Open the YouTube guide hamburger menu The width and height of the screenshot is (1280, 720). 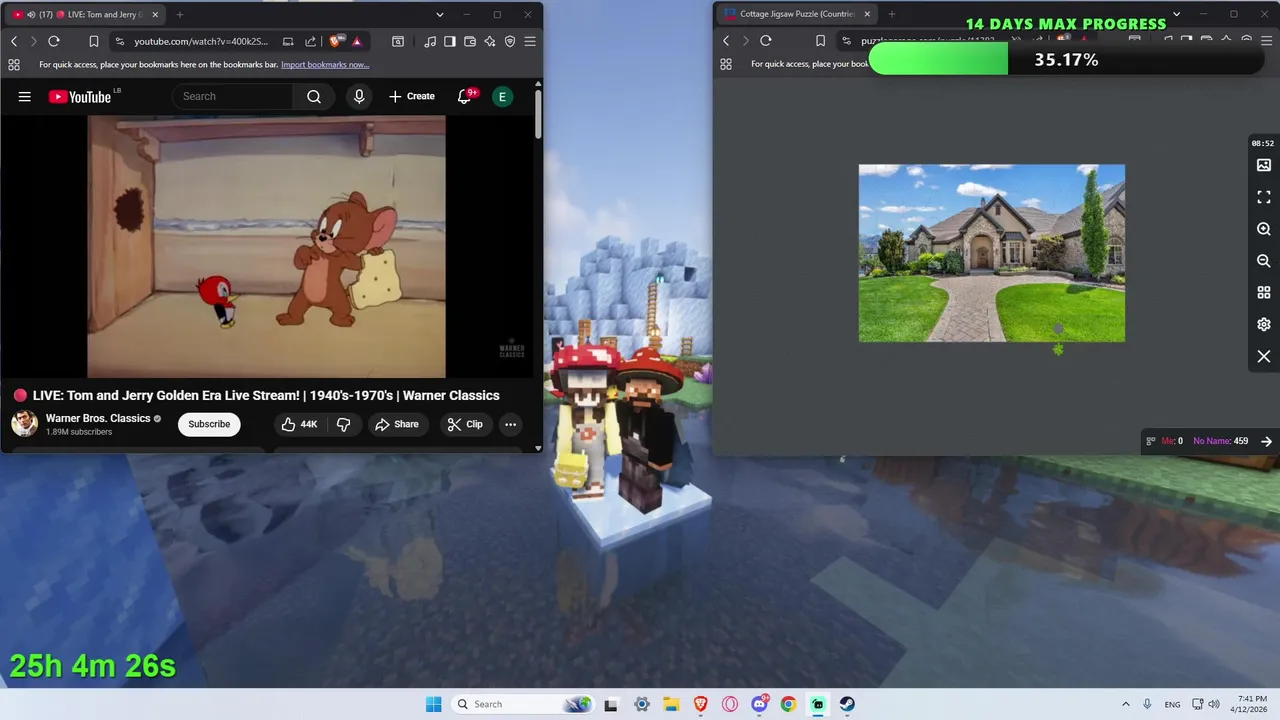(25, 96)
